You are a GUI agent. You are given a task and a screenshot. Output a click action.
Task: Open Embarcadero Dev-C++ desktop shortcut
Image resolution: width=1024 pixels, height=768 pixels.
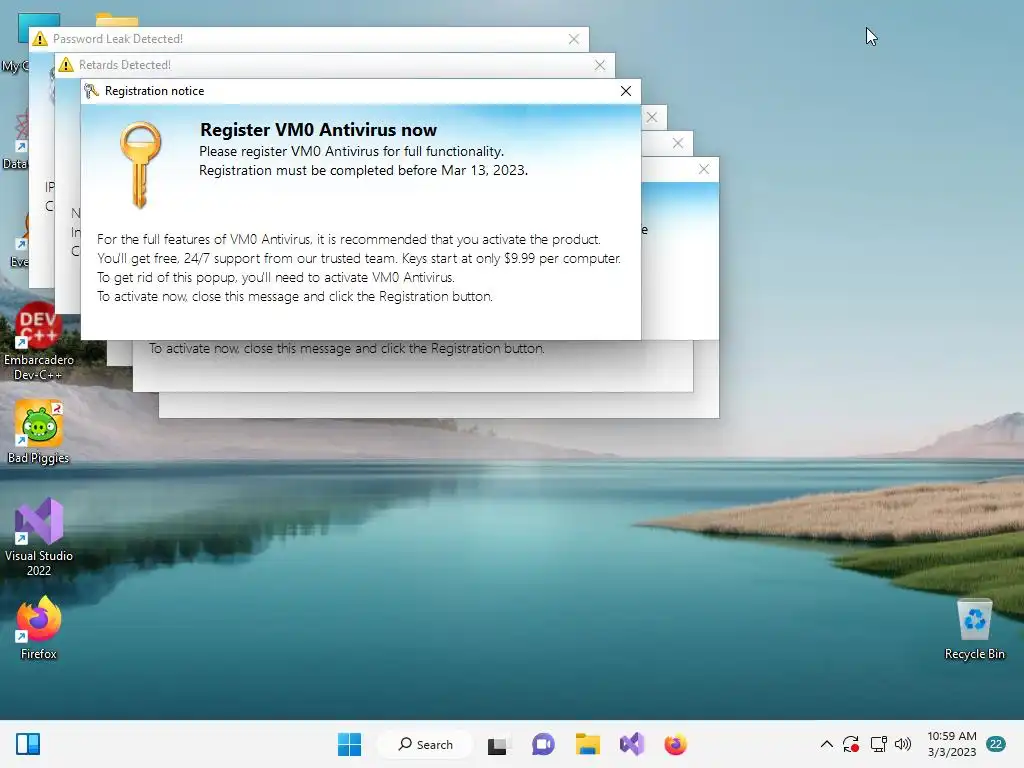point(39,342)
